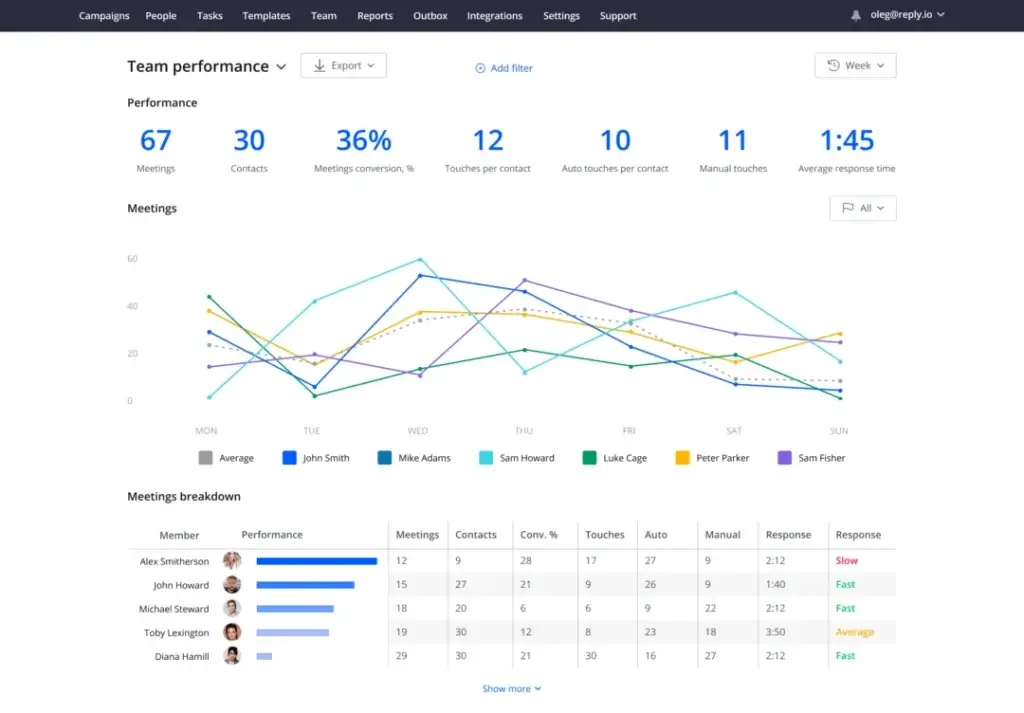Click the notification bell icon
Image resolution: width=1024 pixels, height=713 pixels.
855,16
